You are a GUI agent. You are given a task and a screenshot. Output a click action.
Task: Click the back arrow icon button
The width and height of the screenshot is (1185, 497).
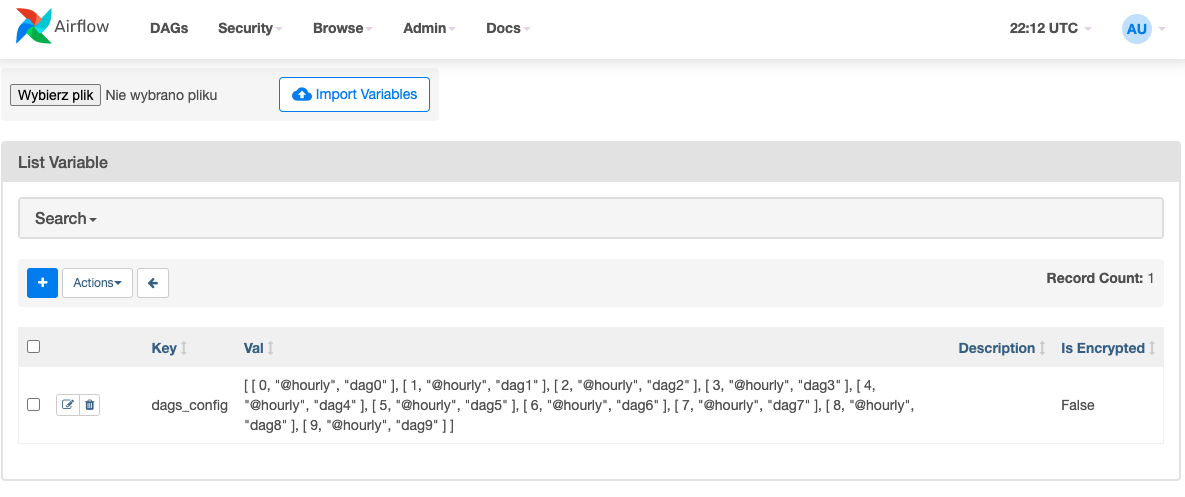click(153, 283)
